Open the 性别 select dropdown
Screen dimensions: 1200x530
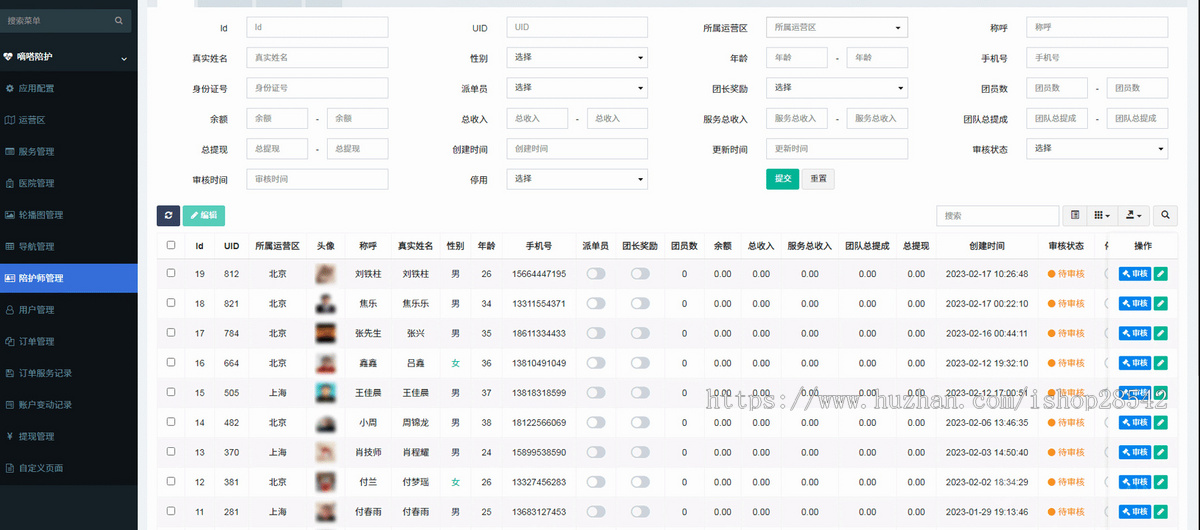point(577,58)
